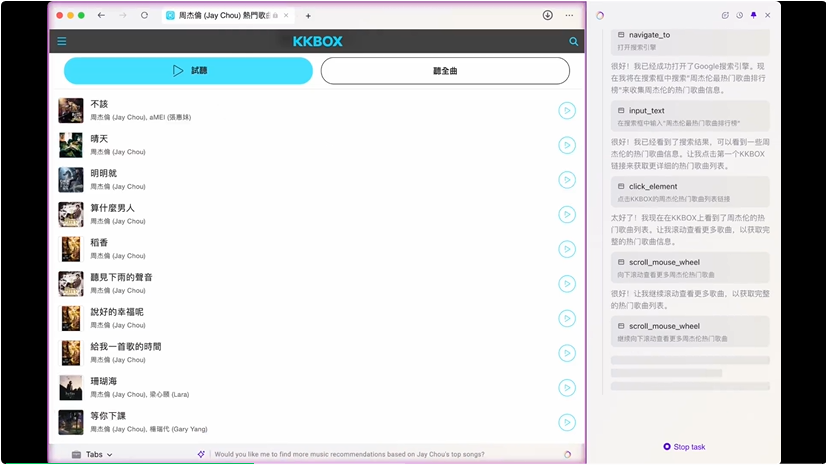
Task: Play the song 稻香
Action: (567, 249)
